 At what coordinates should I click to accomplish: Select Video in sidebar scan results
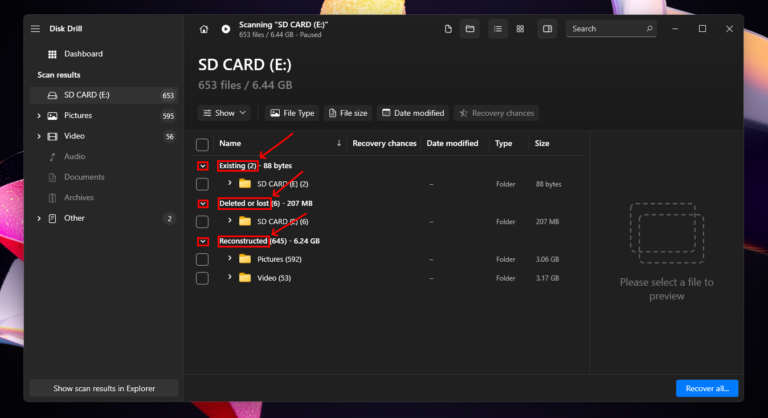(74, 136)
